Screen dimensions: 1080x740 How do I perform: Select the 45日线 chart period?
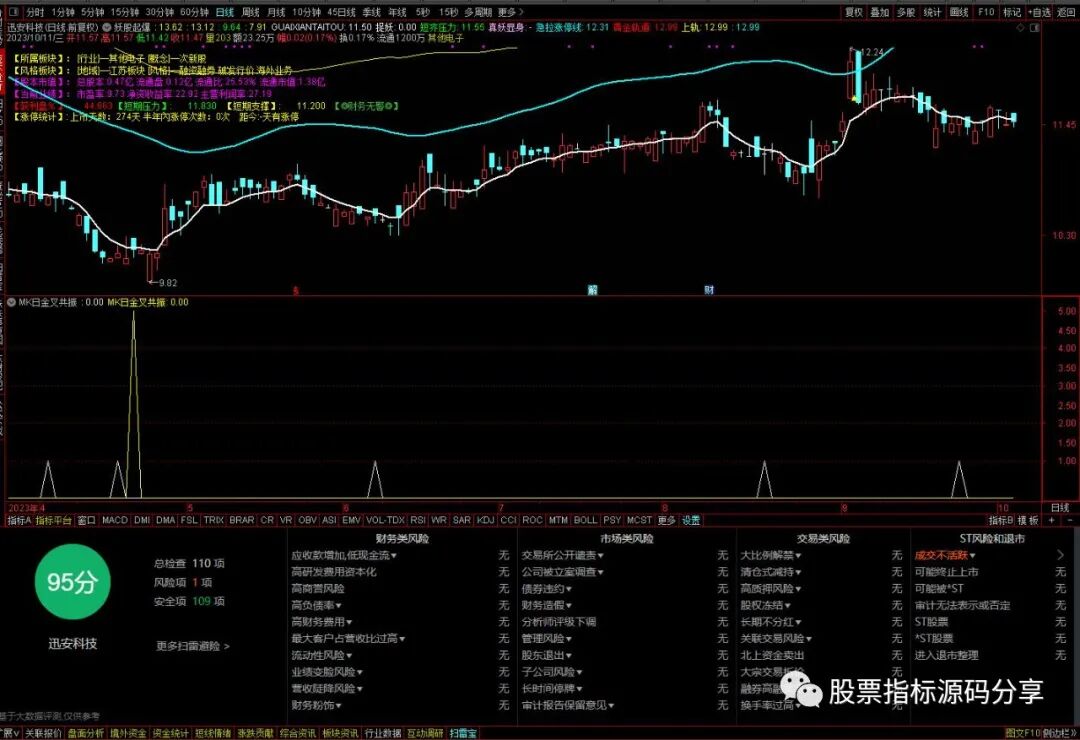(x=342, y=12)
